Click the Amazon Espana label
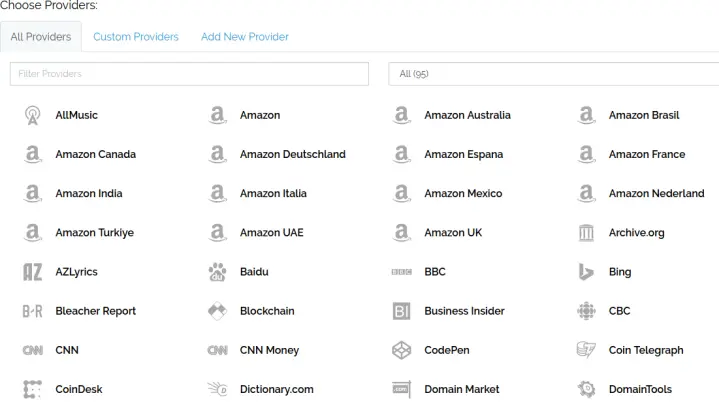This screenshot has width=719, height=408. (464, 154)
